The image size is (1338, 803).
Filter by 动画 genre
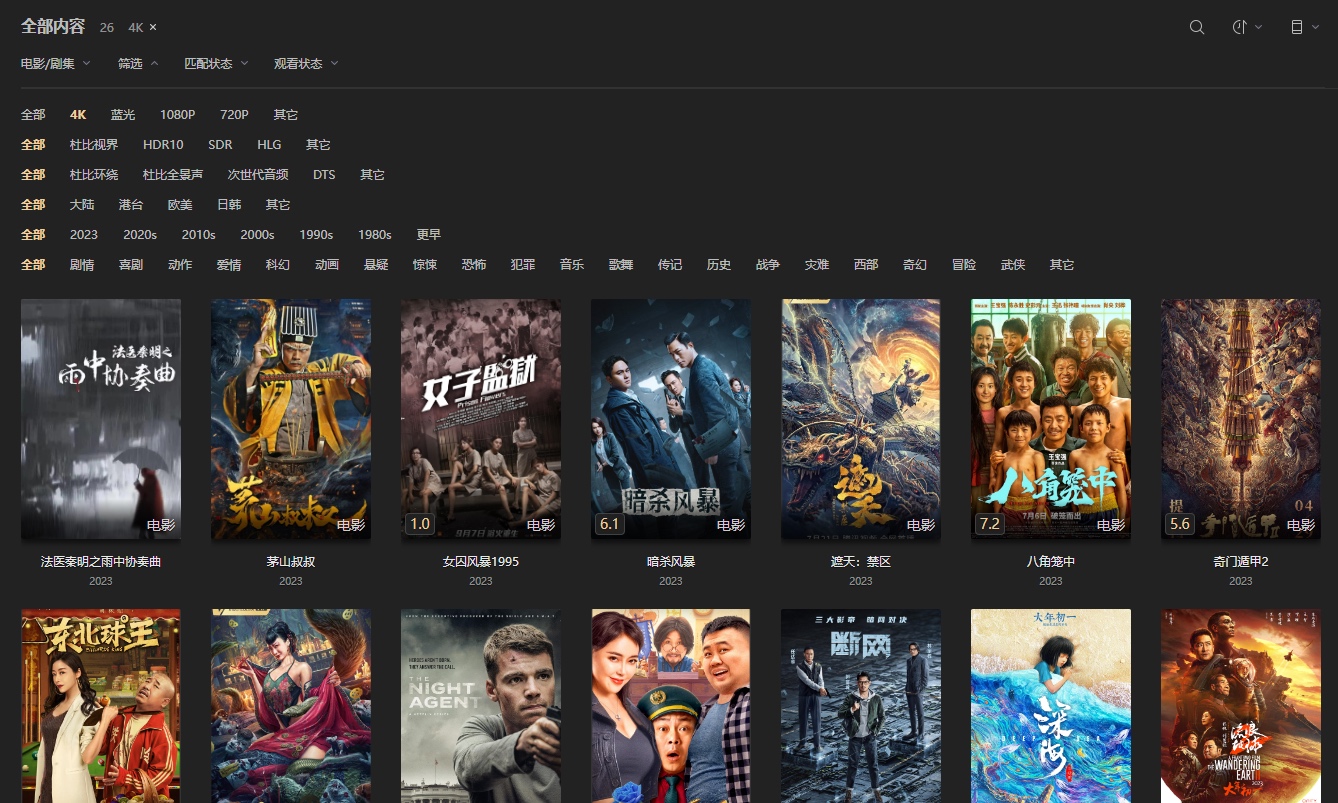327,265
